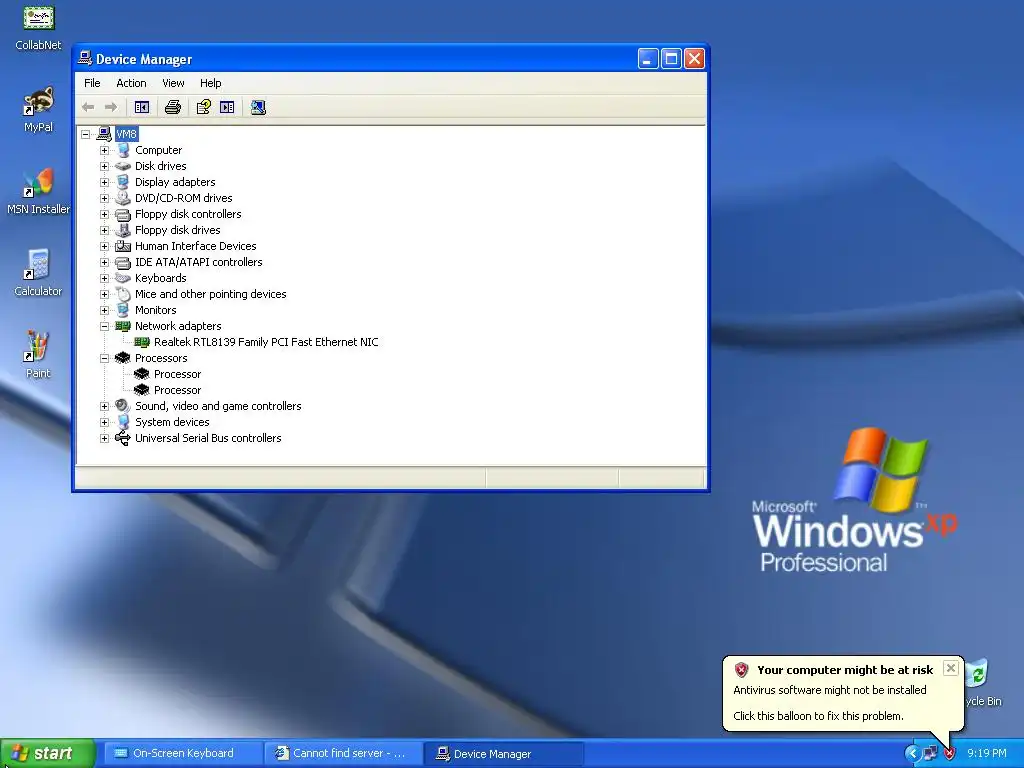Click the Help pane toolbar icon

click(x=227, y=107)
